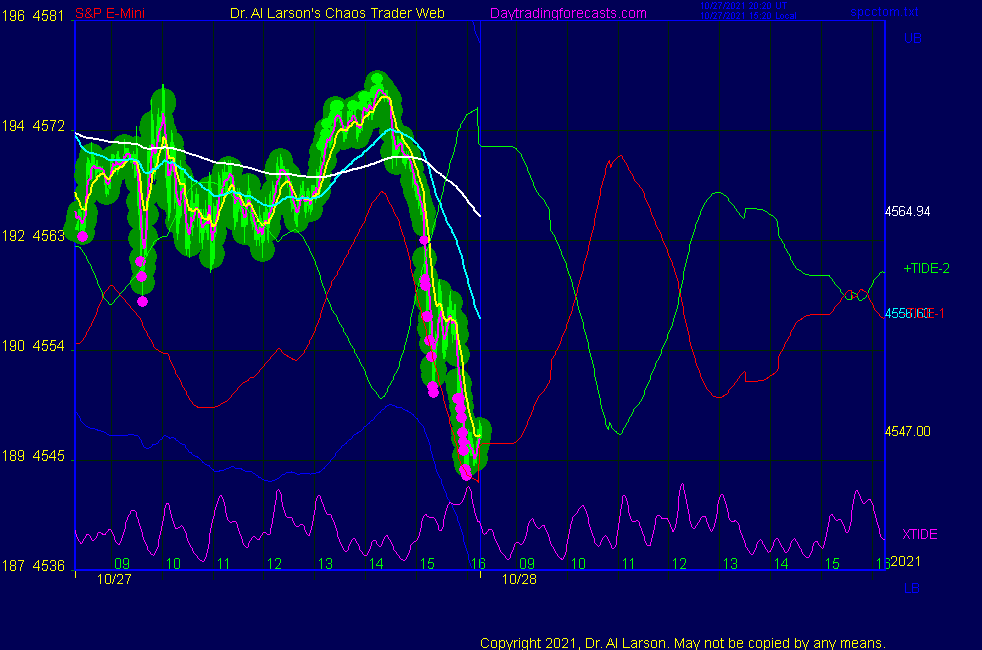
Task: Click the '190 4554' price axis label
Action: pos(33,346)
